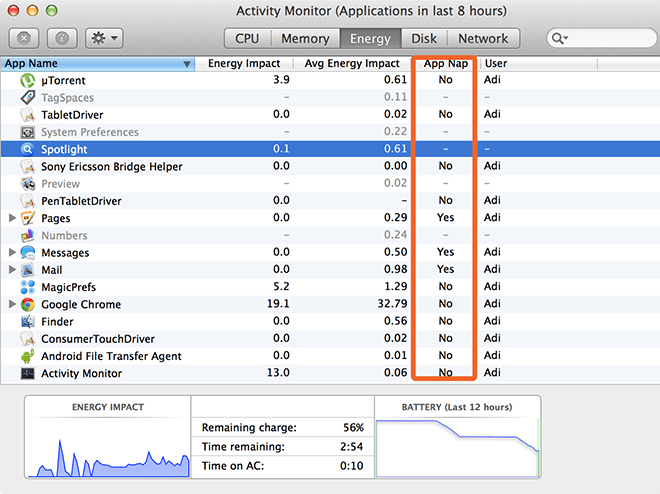The height and width of the screenshot is (494, 660).
Task: Sort by App Nap column
Action: (x=445, y=64)
